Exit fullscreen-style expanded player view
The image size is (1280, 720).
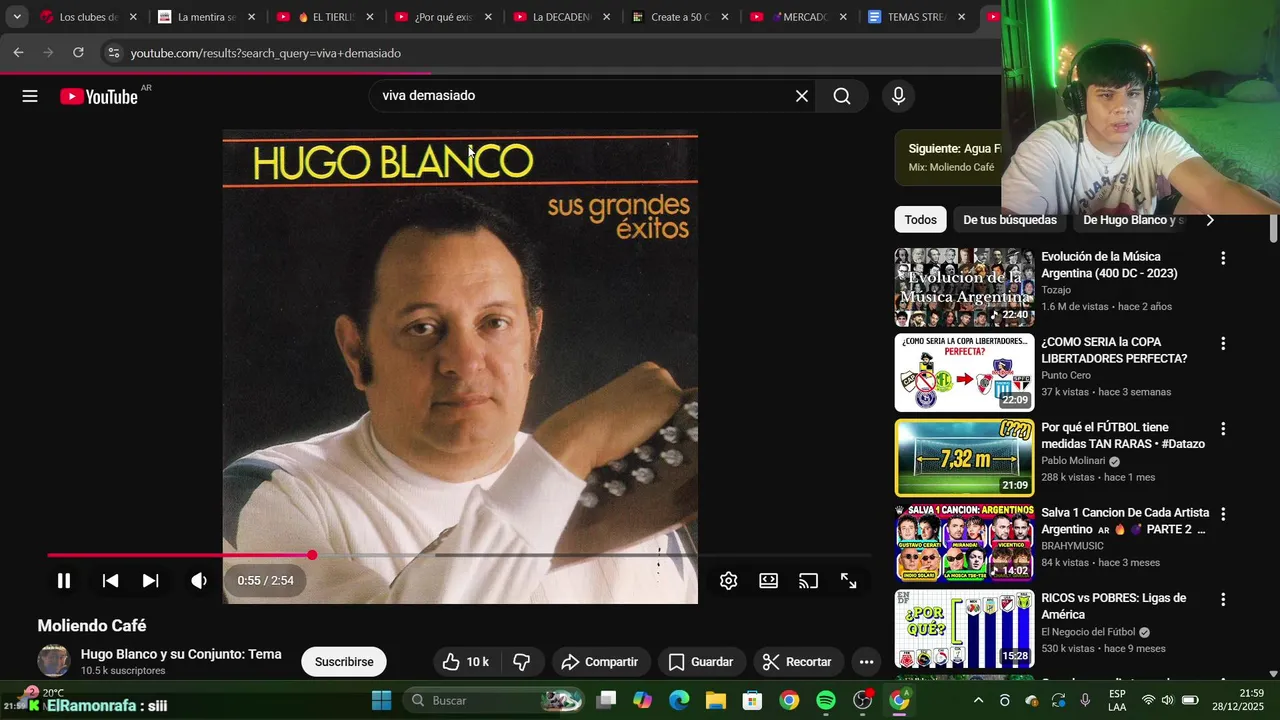pyautogui.click(x=848, y=581)
